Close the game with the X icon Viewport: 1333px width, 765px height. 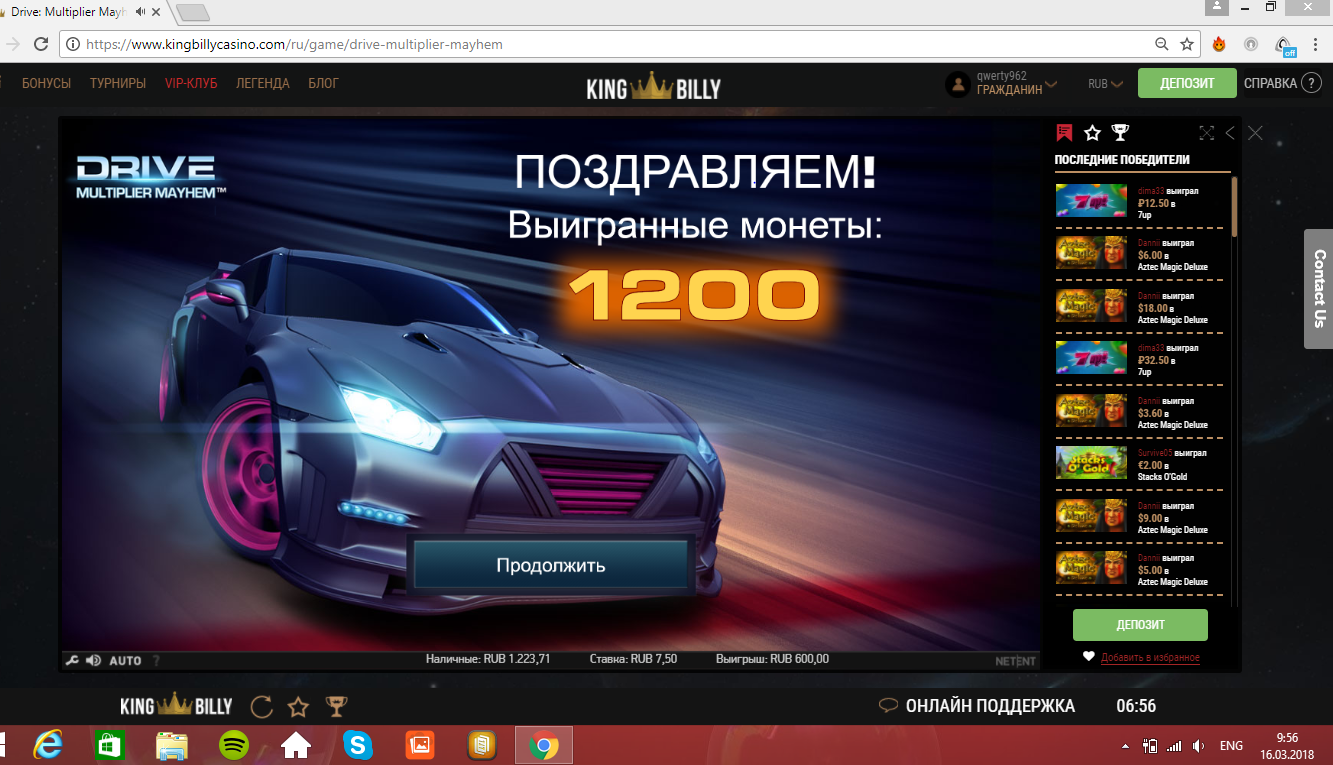1255,133
